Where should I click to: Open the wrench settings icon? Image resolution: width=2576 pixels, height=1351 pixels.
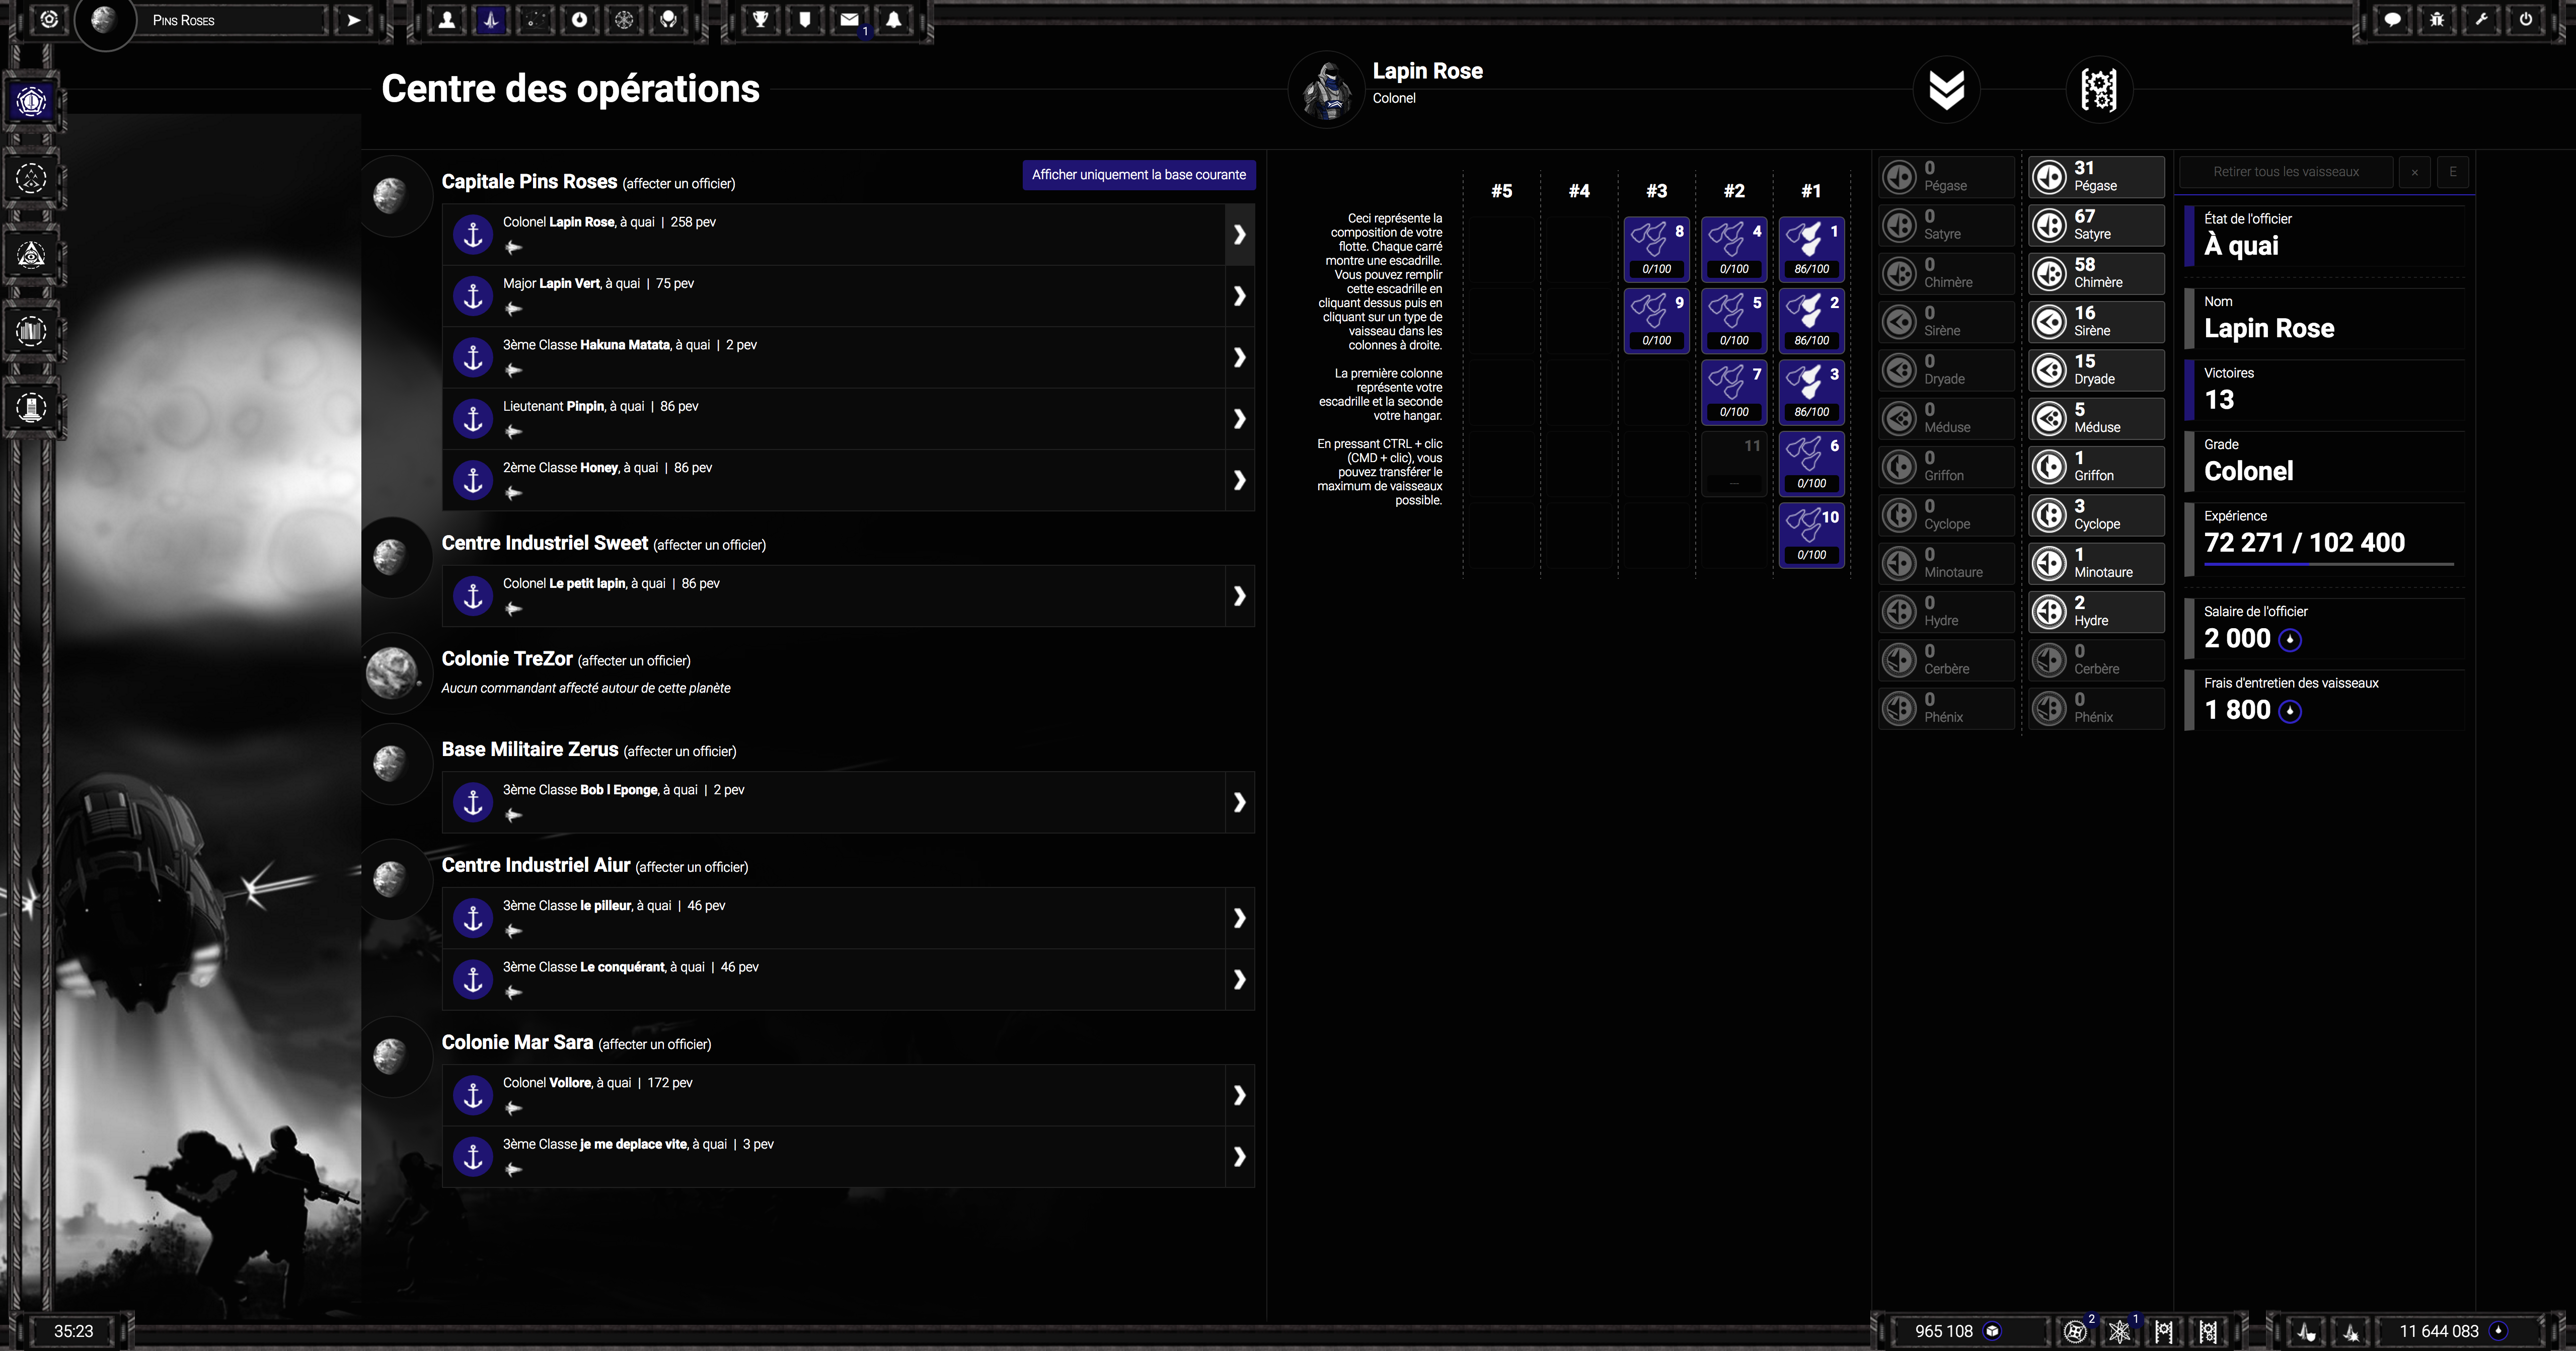pyautogui.click(x=2481, y=20)
